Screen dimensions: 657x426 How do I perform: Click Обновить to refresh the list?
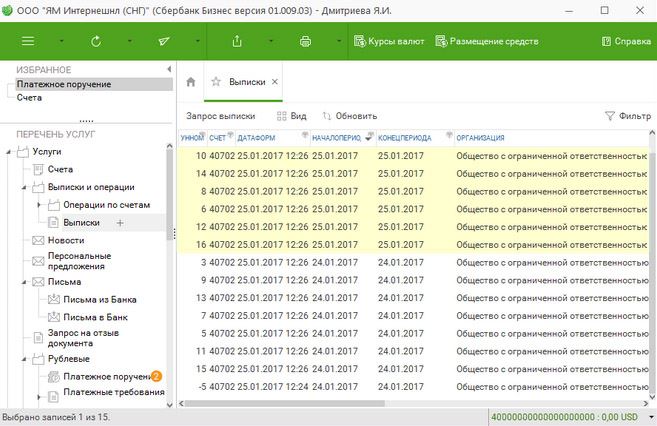(350, 116)
